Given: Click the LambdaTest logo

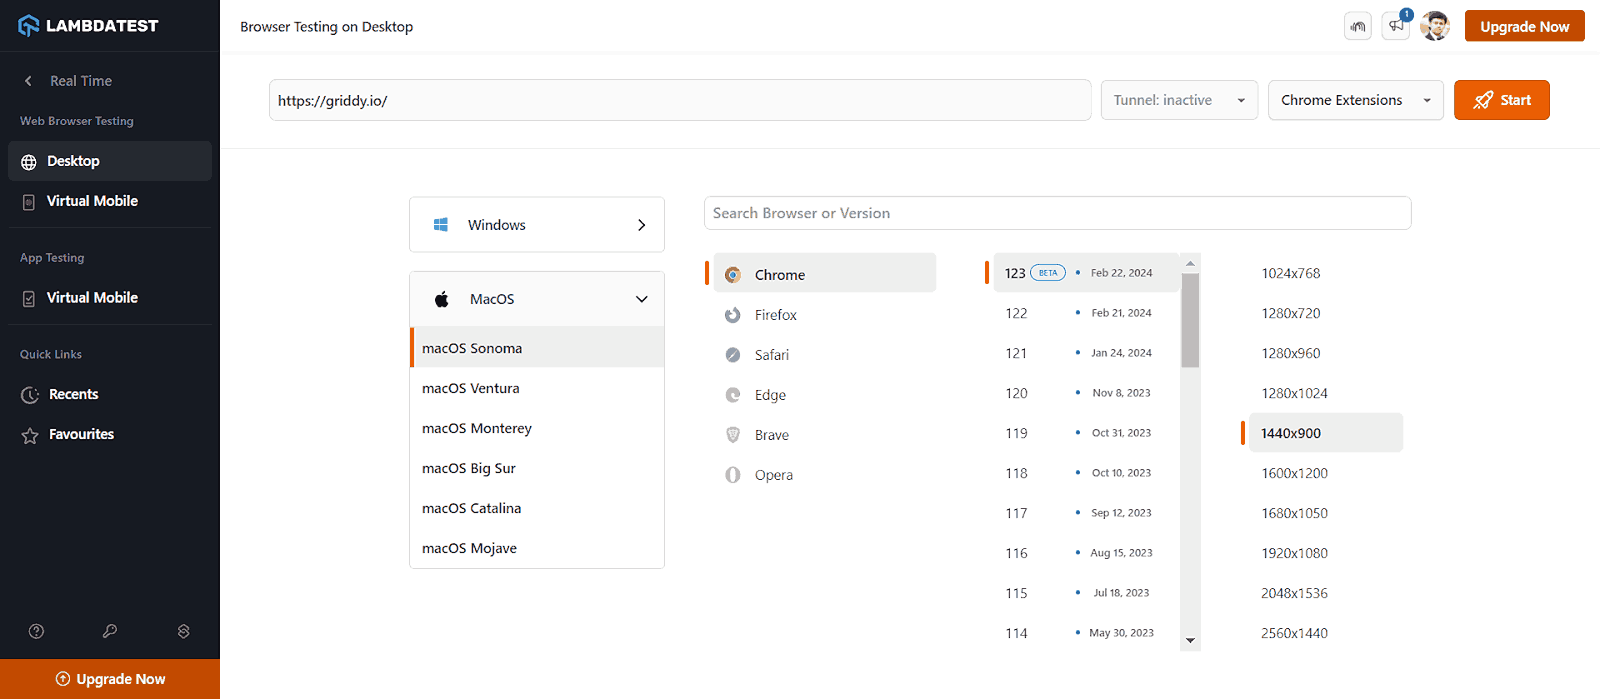Looking at the screenshot, I should tap(88, 26).
